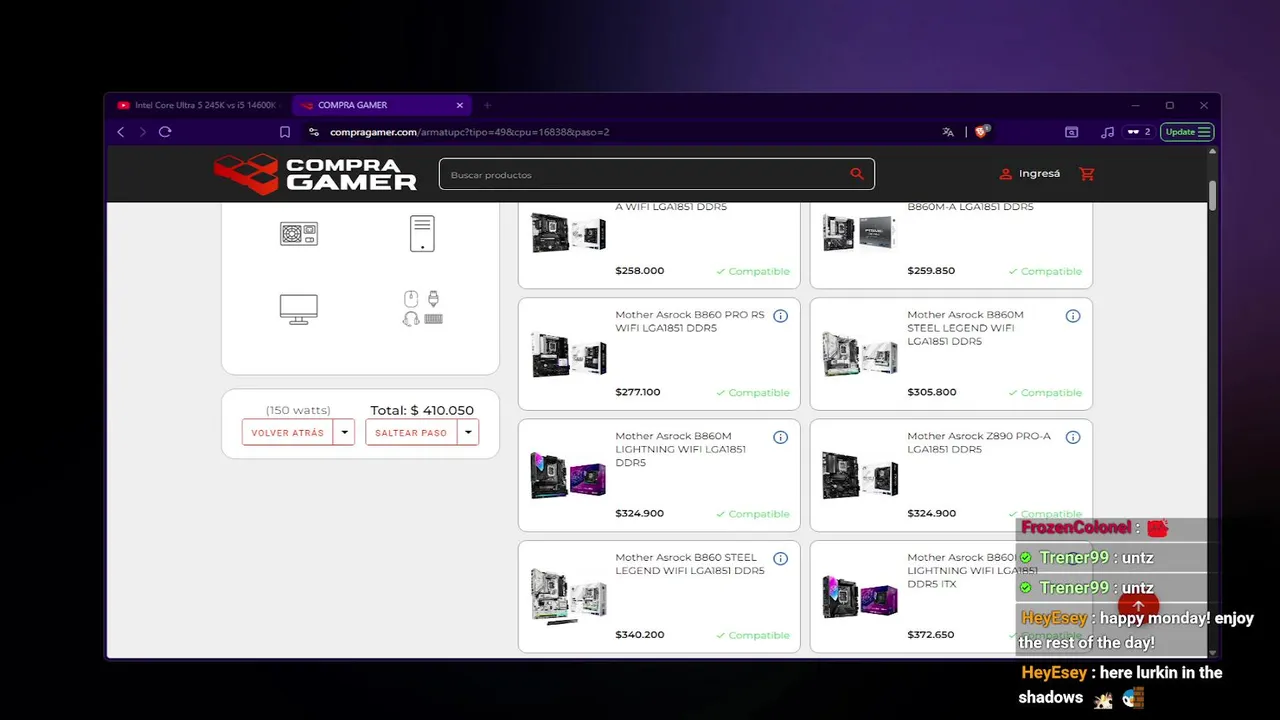Image resolution: width=1280 pixels, height=720 pixels.
Task: Click the (150 watts) label
Action: pos(298,410)
